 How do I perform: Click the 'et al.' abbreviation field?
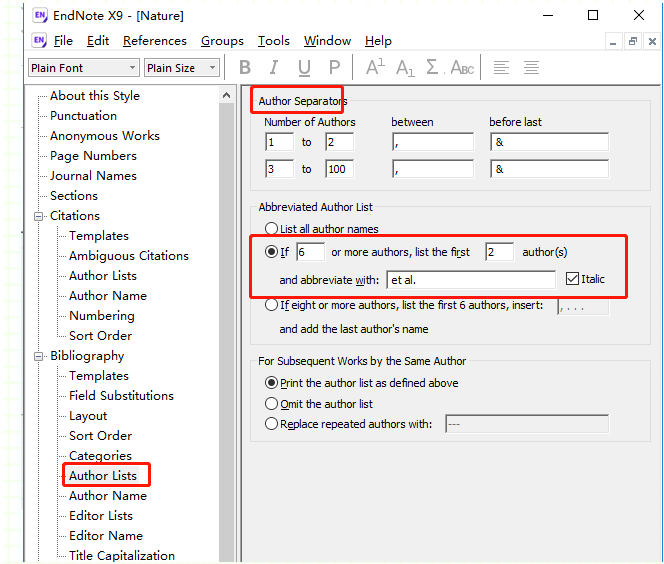(x=471, y=279)
